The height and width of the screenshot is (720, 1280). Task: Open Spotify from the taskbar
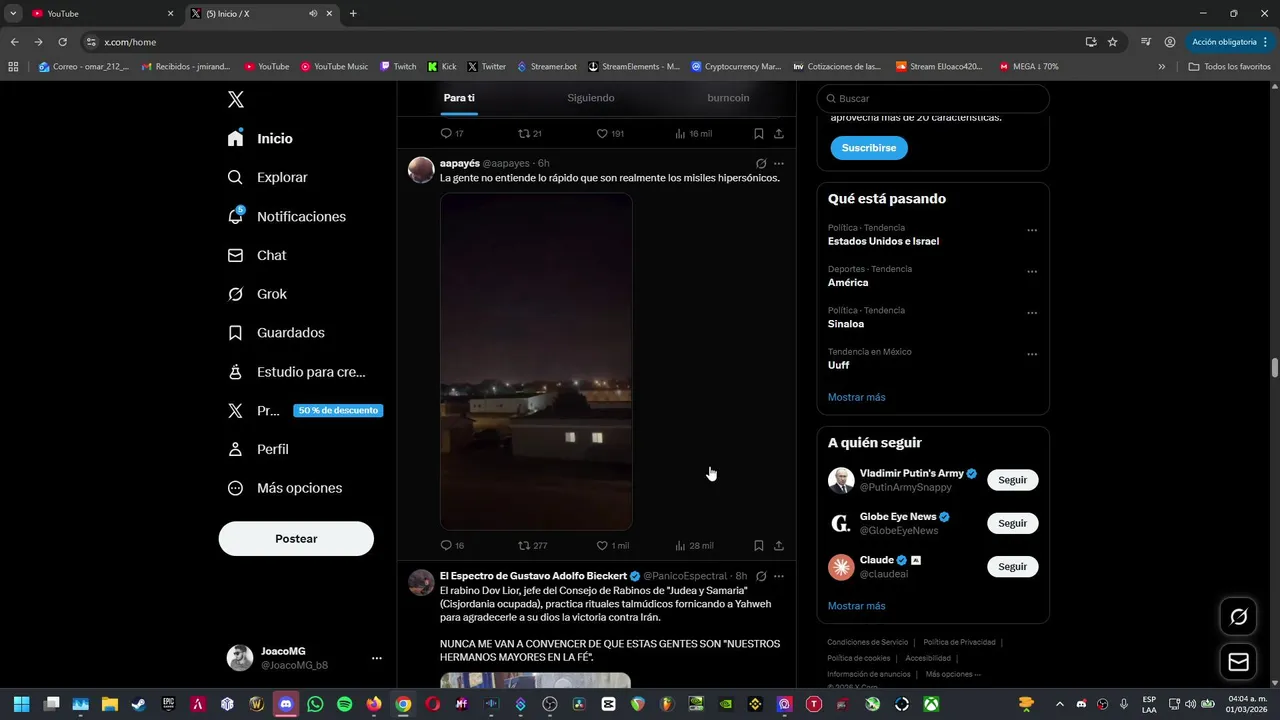pos(345,704)
